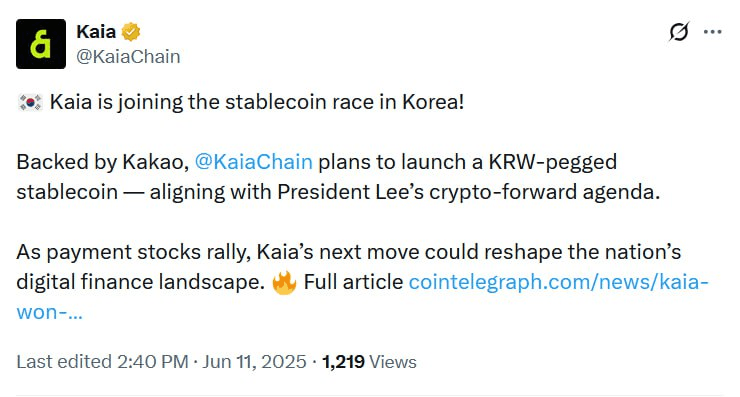Click the gold verified badge
Screen dimensions: 740x397
[x=131, y=32]
